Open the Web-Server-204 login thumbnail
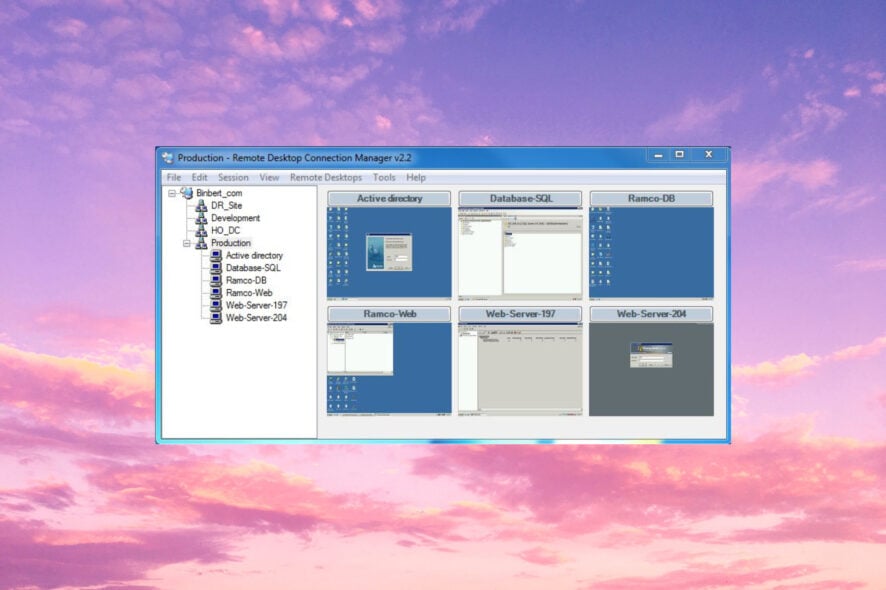Image resolution: width=886 pixels, height=590 pixels. 652,369
